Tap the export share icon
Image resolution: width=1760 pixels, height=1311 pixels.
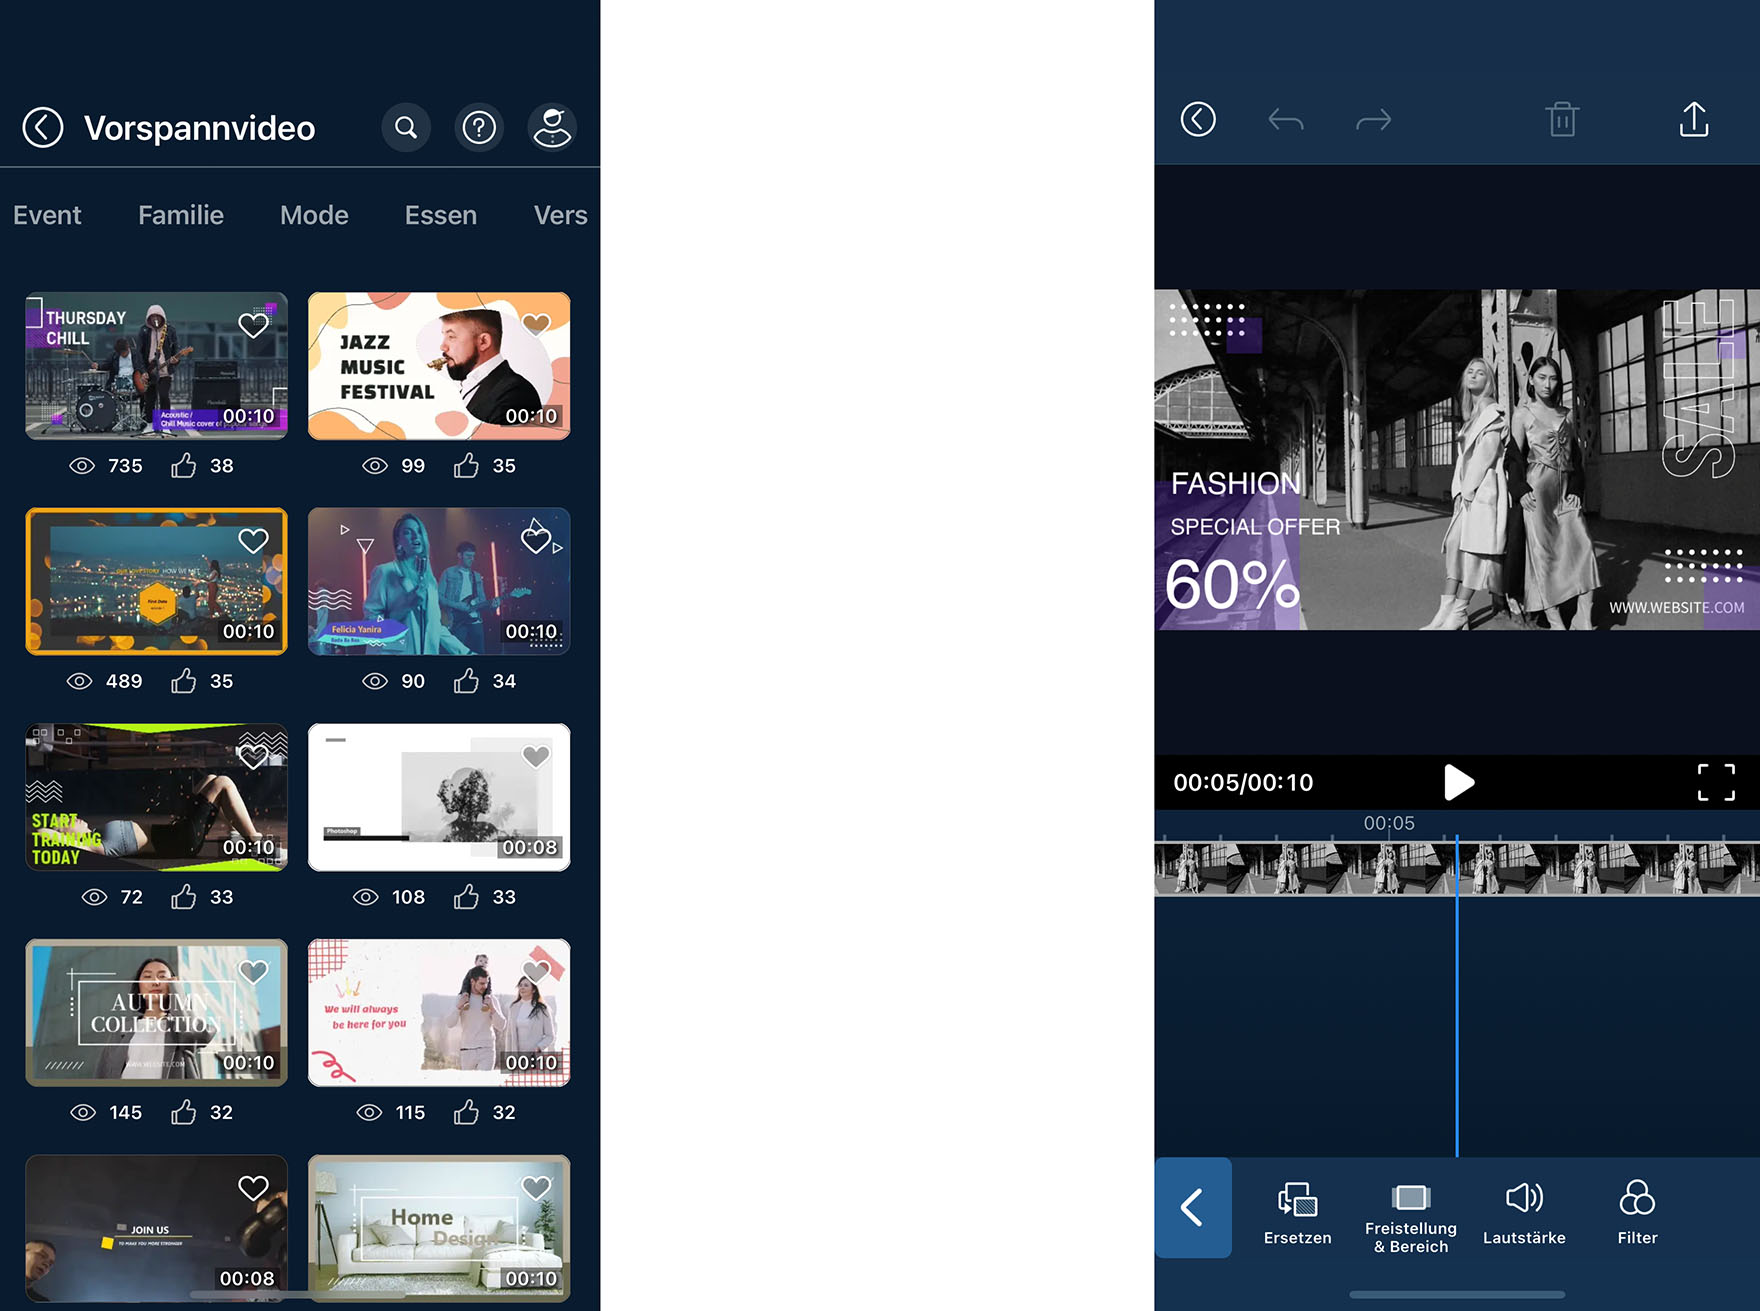(1693, 120)
